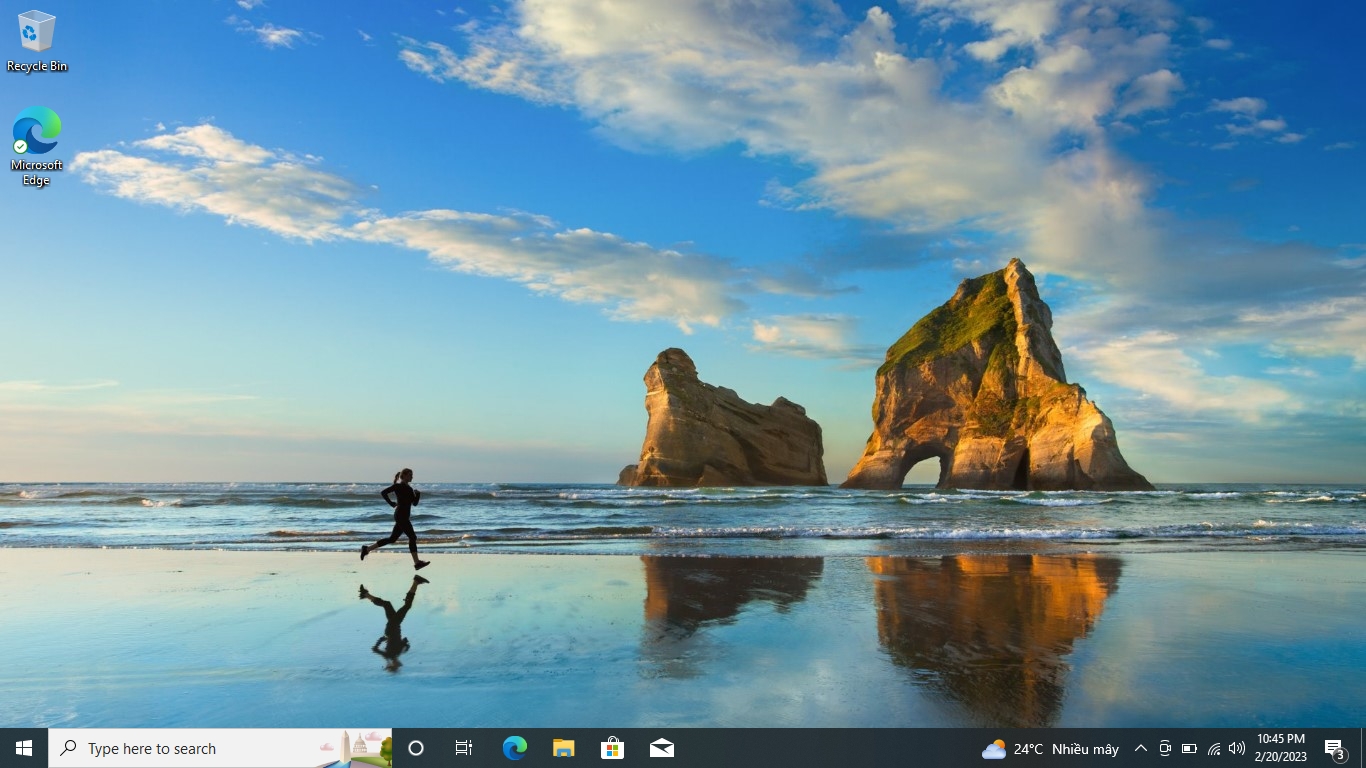Open the 24°C Nhiều mây weather widget
This screenshot has width=1366, height=768.
click(x=1050, y=748)
